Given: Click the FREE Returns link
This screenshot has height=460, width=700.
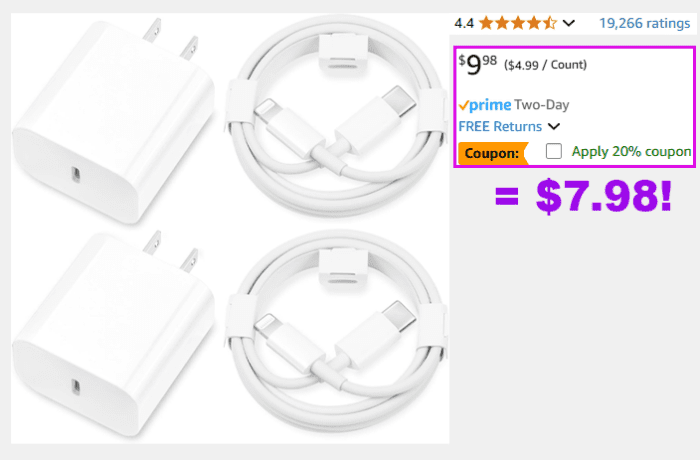Looking at the screenshot, I should click(x=500, y=127).
